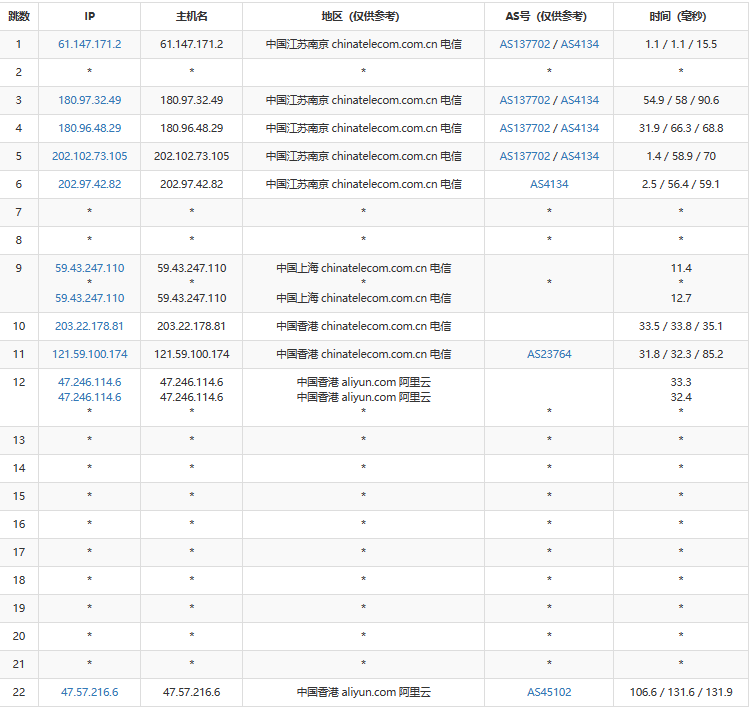Click region text in hop 10 row
The image size is (750, 709).
[x=363, y=326]
